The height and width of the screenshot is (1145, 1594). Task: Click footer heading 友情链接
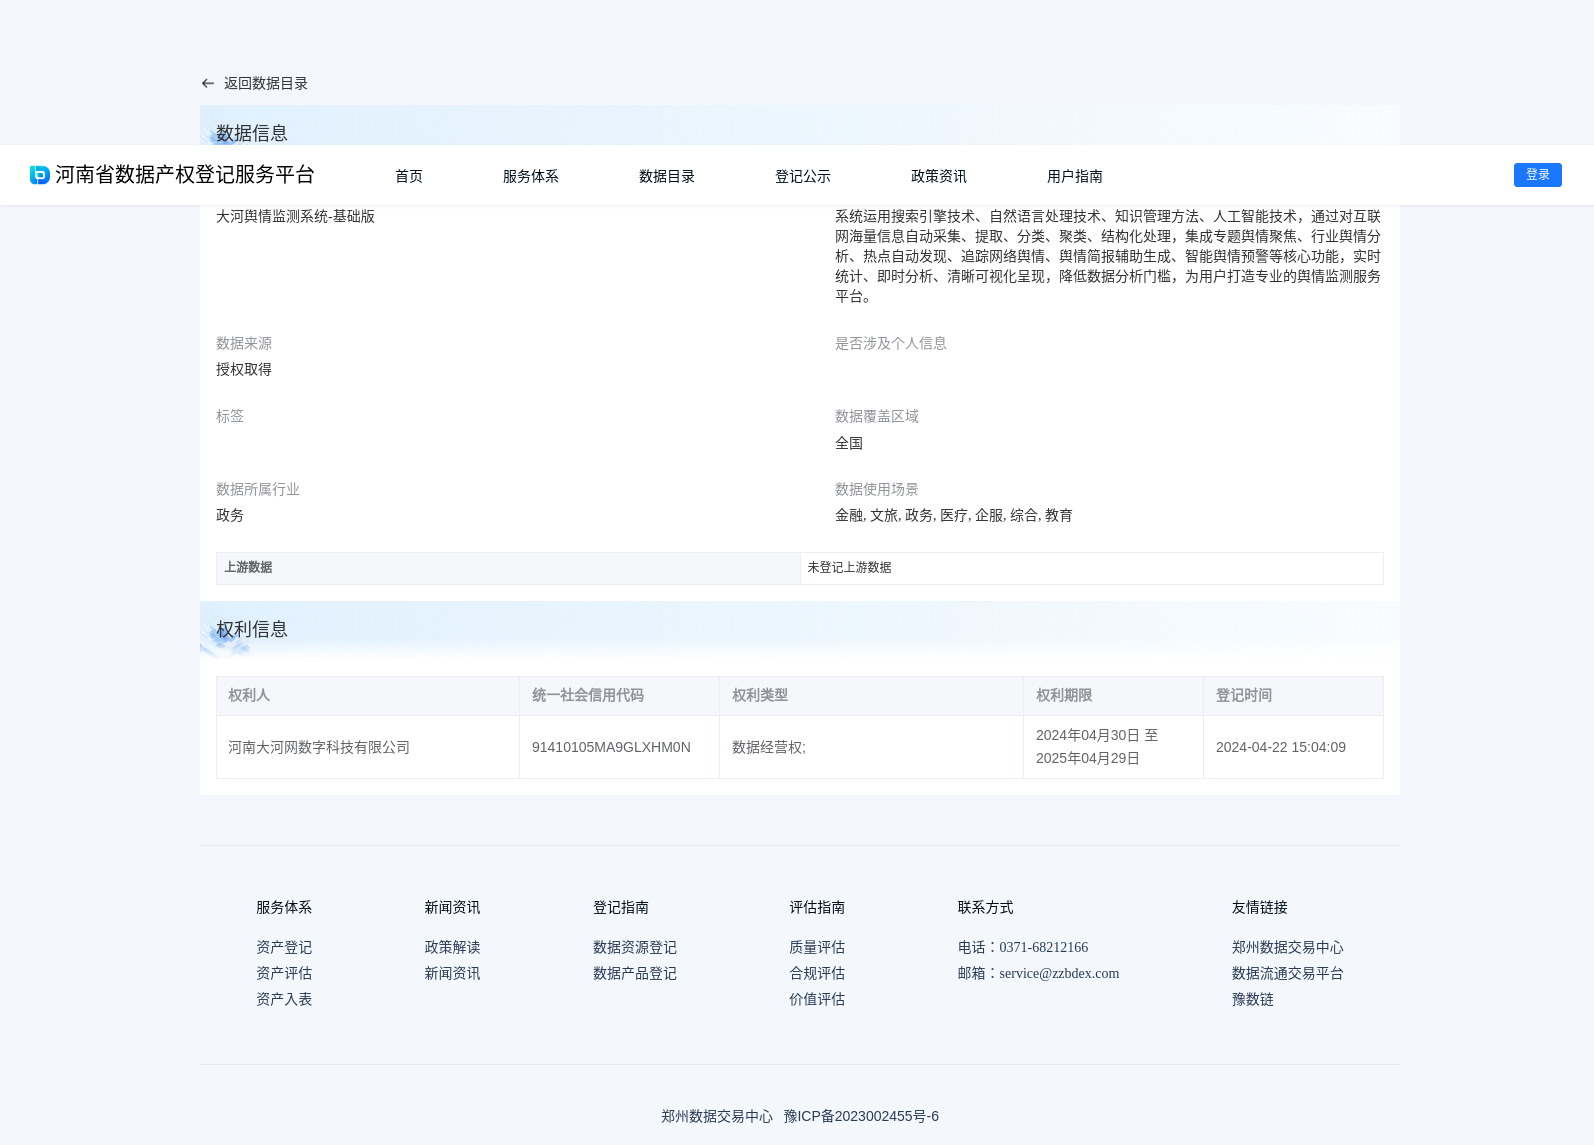coord(1260,907)
